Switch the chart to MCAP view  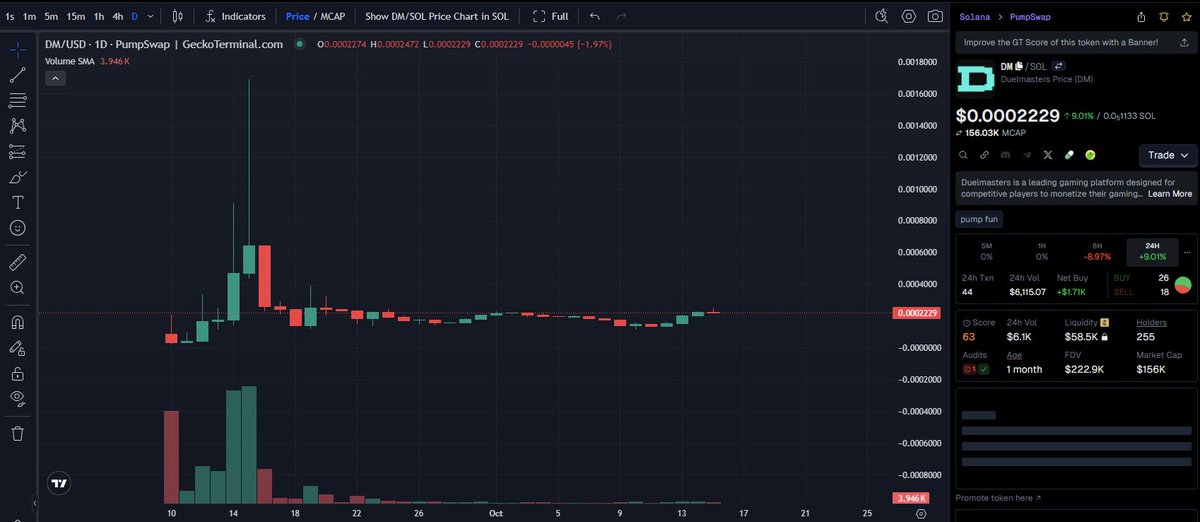coord(332,16)
